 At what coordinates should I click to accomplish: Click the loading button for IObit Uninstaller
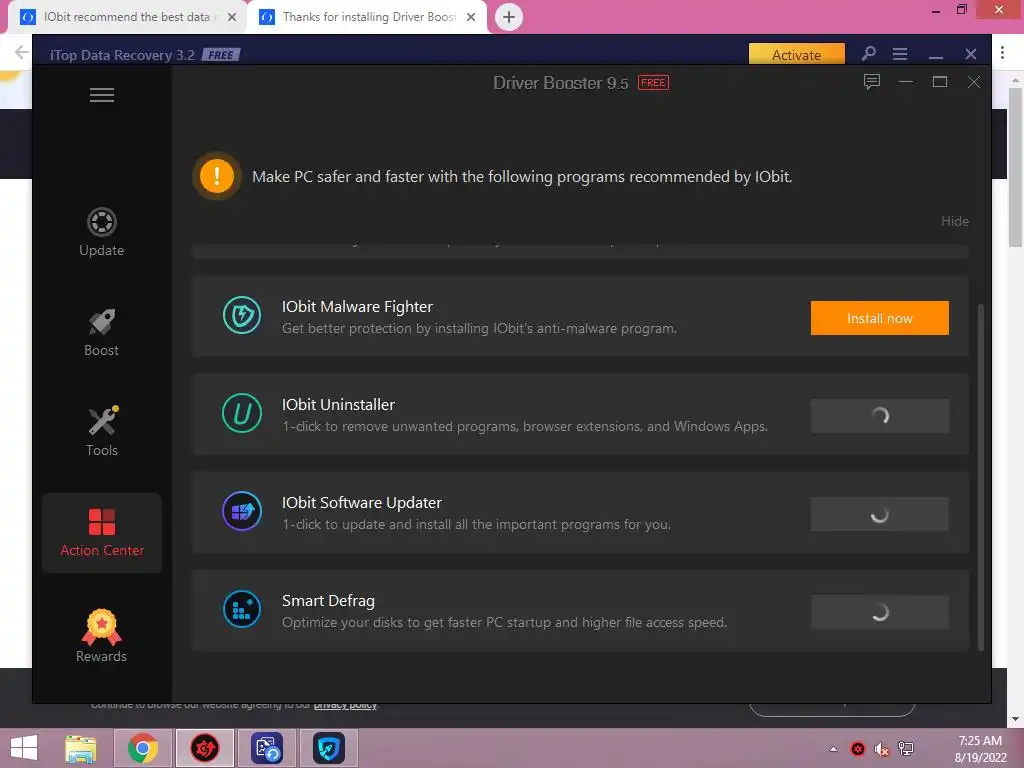pos(880,416)
